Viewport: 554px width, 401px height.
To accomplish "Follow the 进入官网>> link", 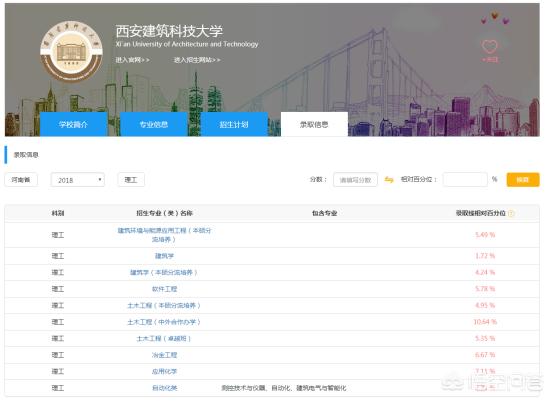I will [132, 60].
